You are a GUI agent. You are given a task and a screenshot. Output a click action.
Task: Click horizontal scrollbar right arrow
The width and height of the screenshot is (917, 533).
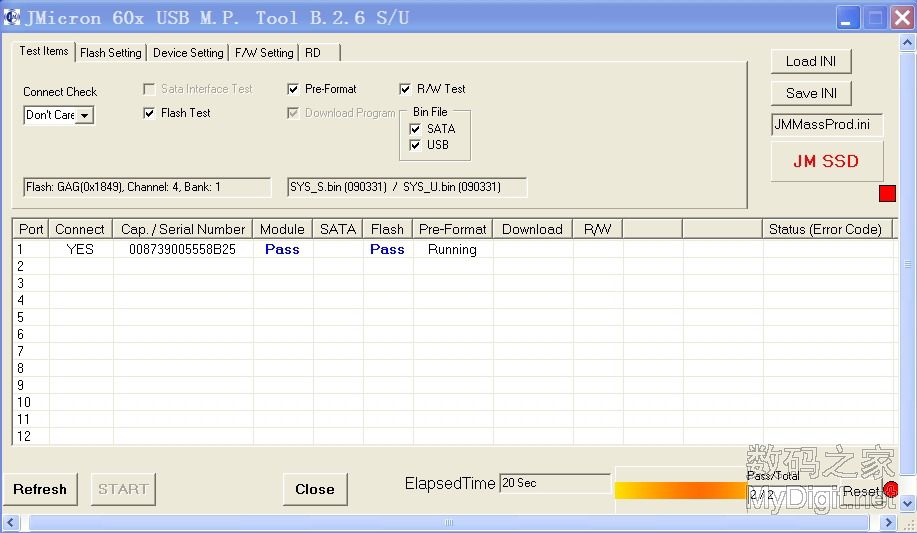click(888, 522)
